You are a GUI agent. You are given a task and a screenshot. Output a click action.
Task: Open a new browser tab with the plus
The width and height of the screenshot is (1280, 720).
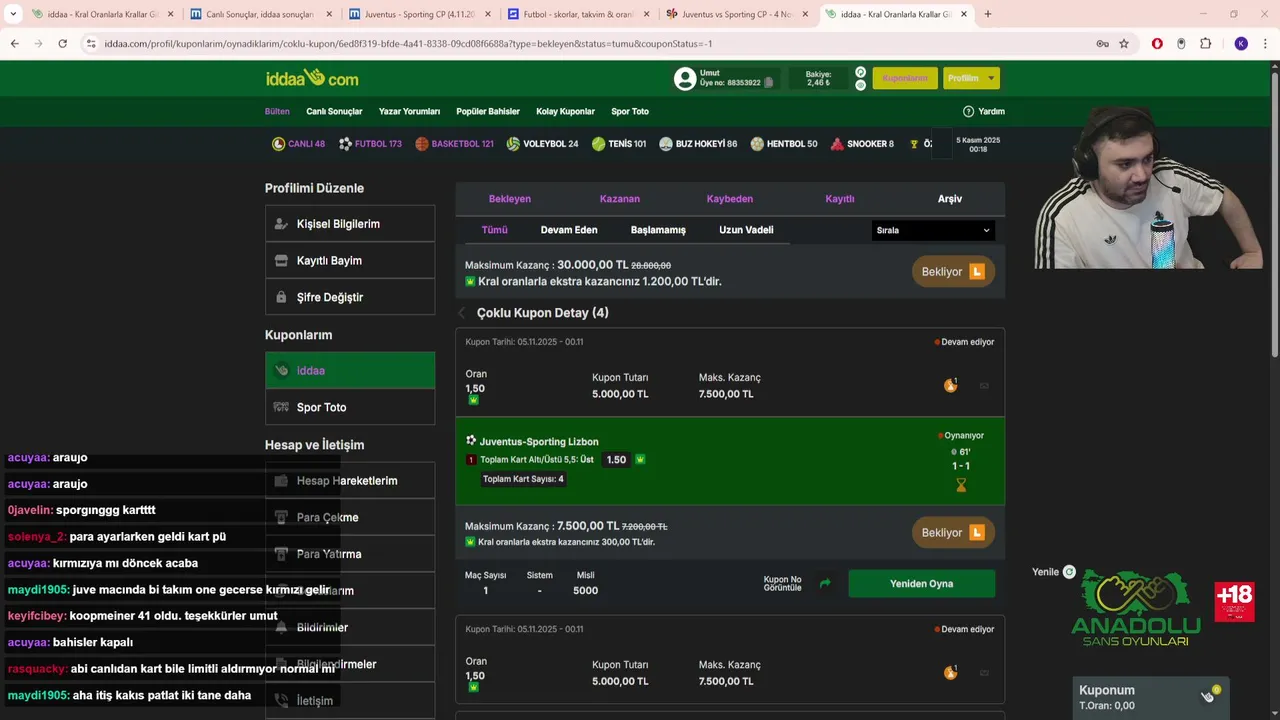(x=988, y=14)
